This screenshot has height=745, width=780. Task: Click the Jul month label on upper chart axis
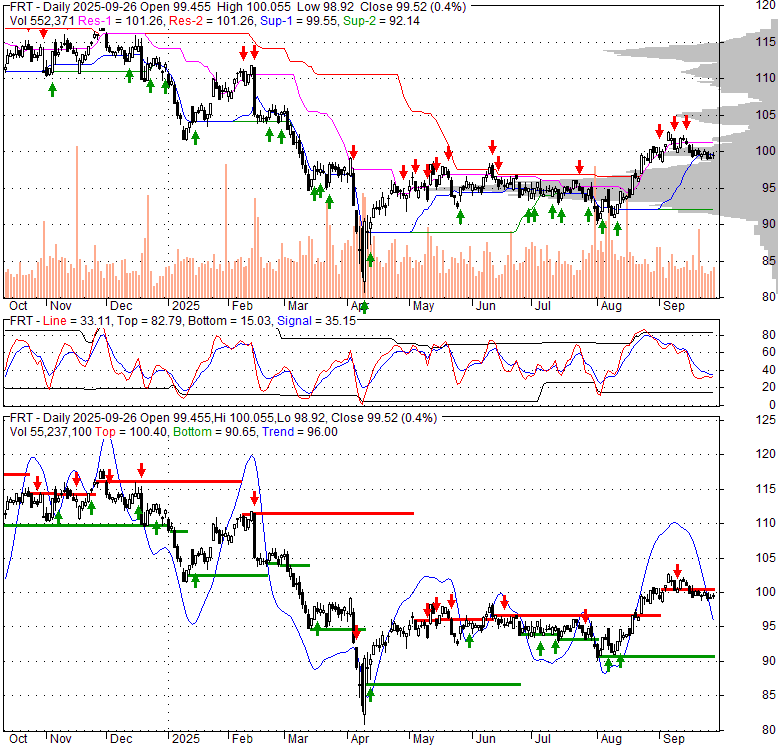[x=542, y=305]
